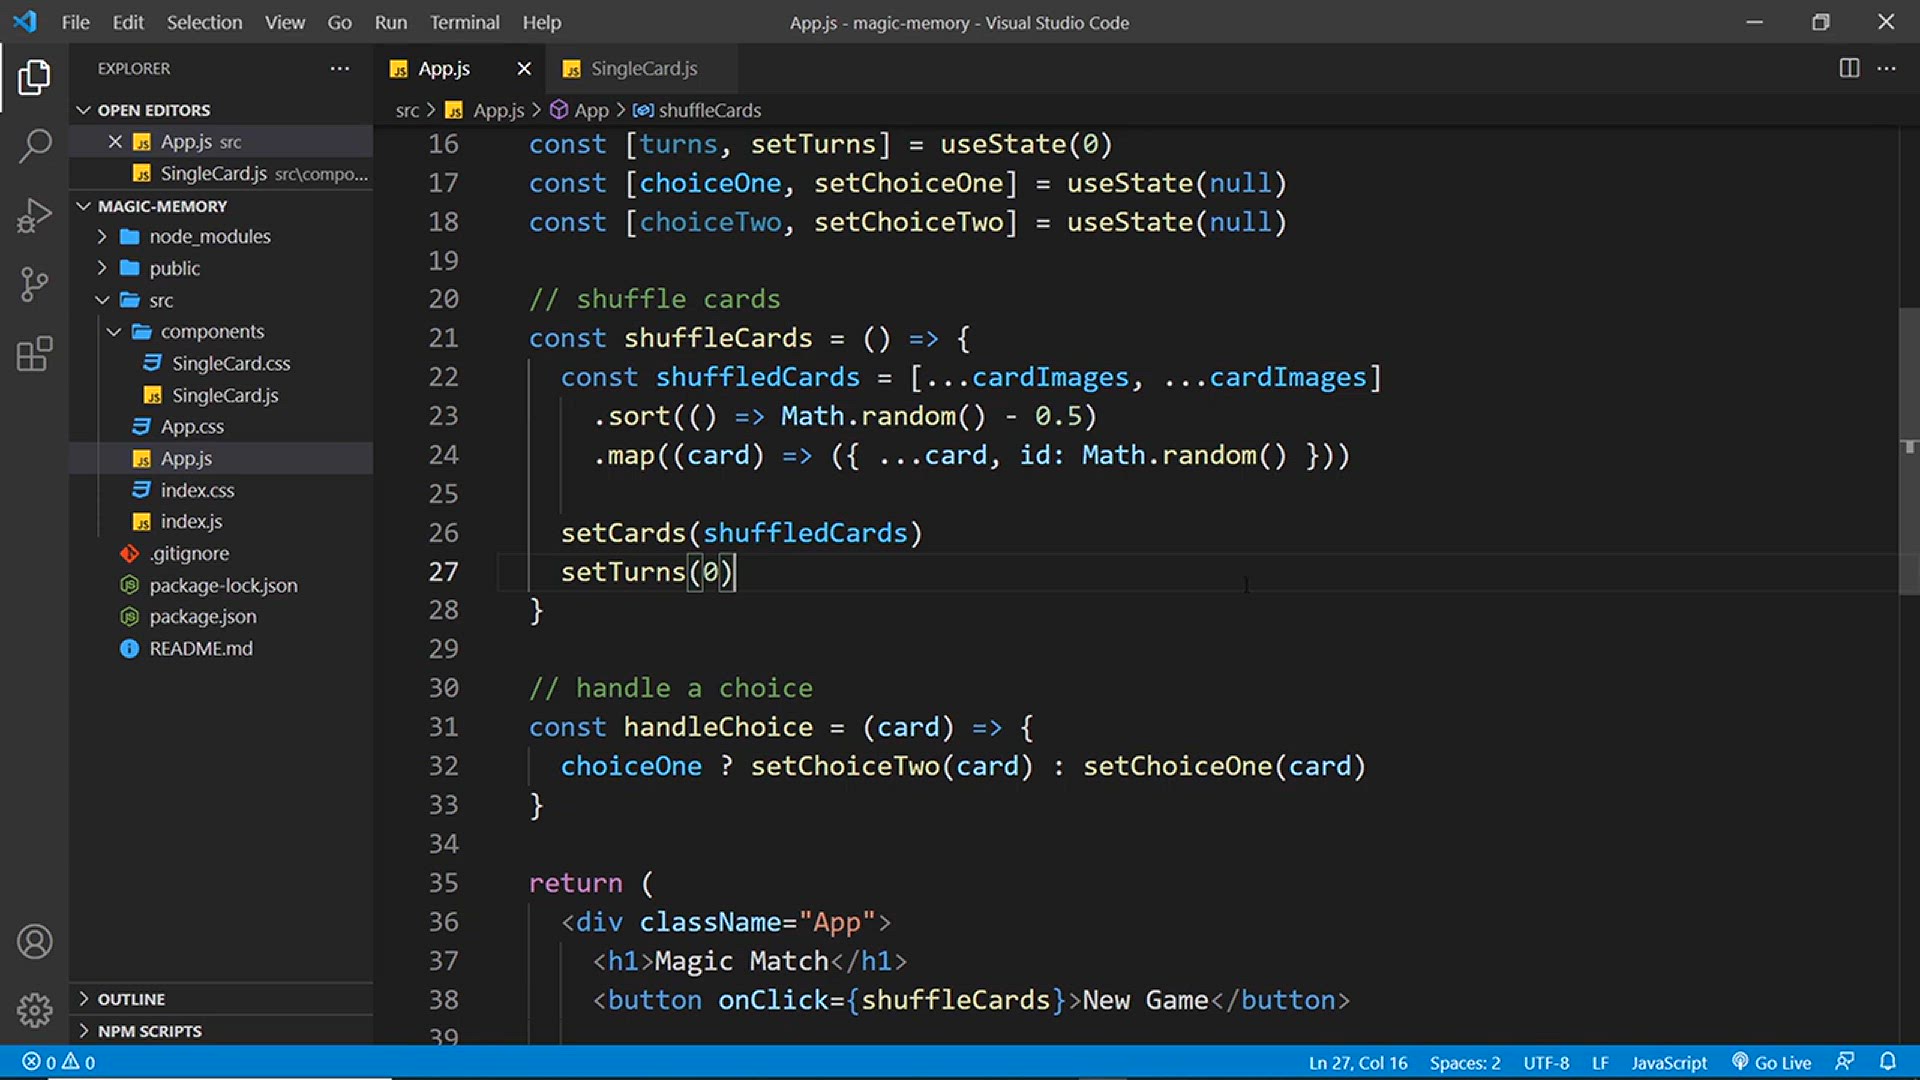
Task: Click the editor vertical scrollbar
Action: [1909, 450]
